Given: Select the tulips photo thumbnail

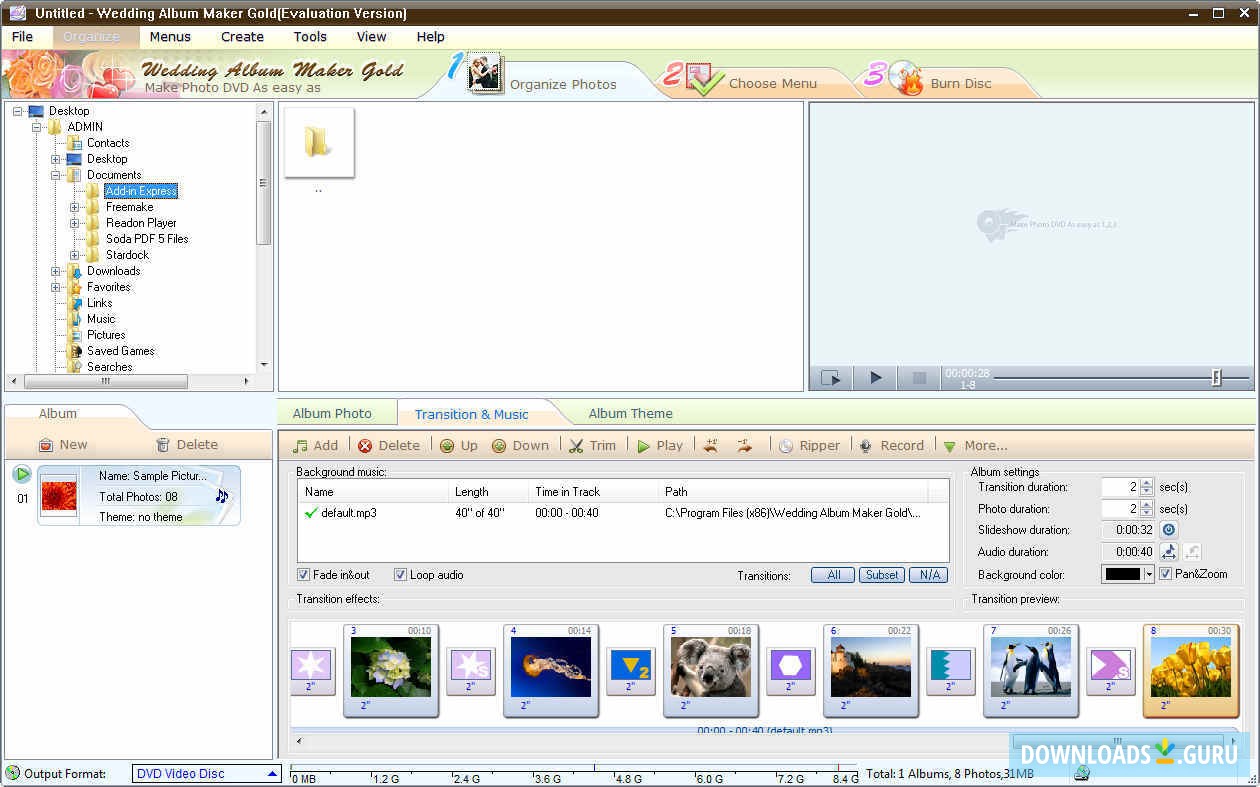Looking at the screenshot, I should (x=1191, y=671).
